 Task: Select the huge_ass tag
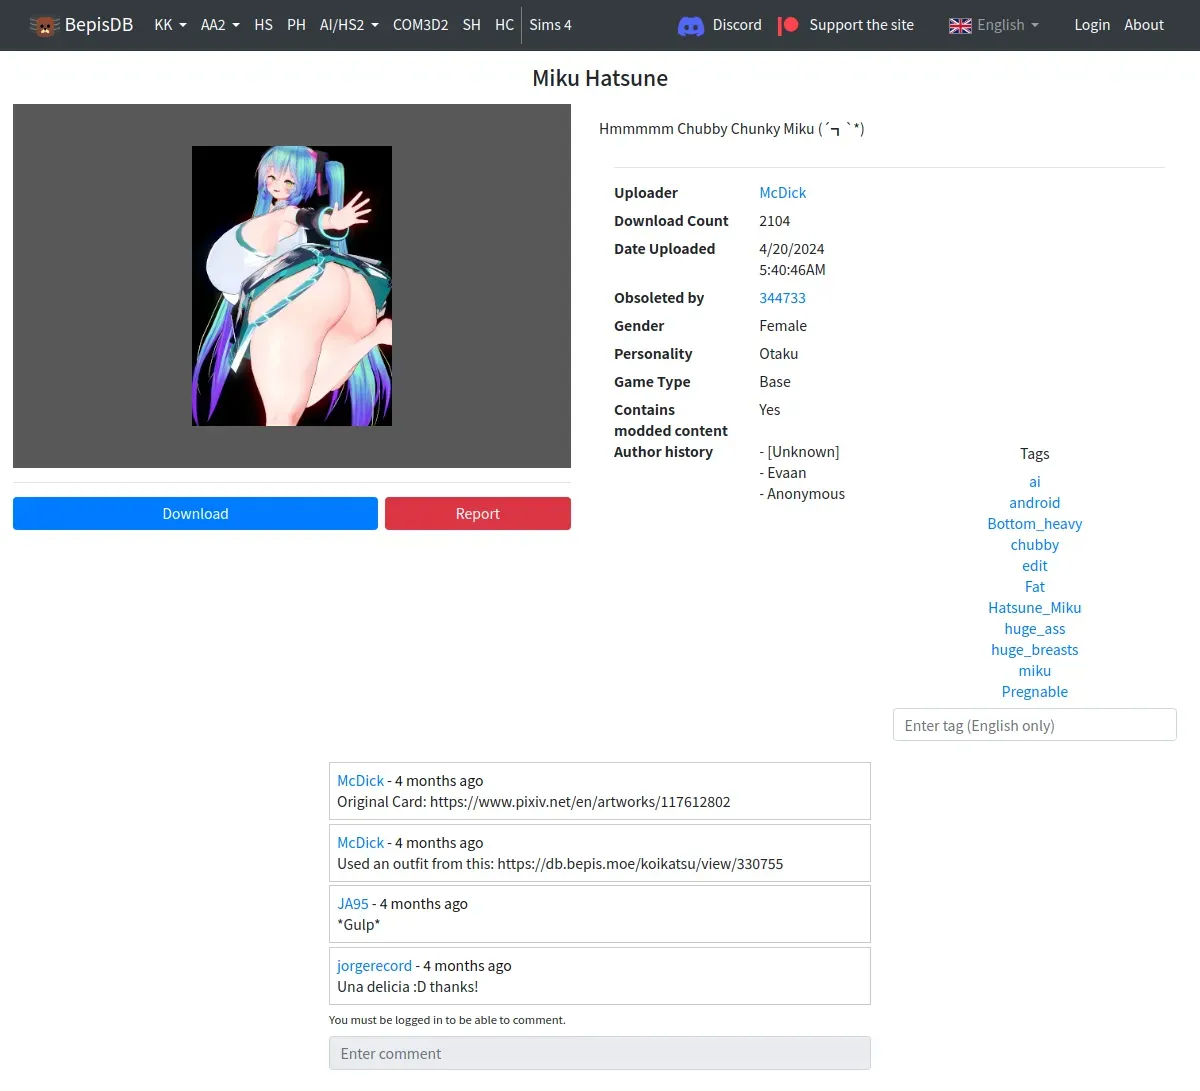point(1034,629)
